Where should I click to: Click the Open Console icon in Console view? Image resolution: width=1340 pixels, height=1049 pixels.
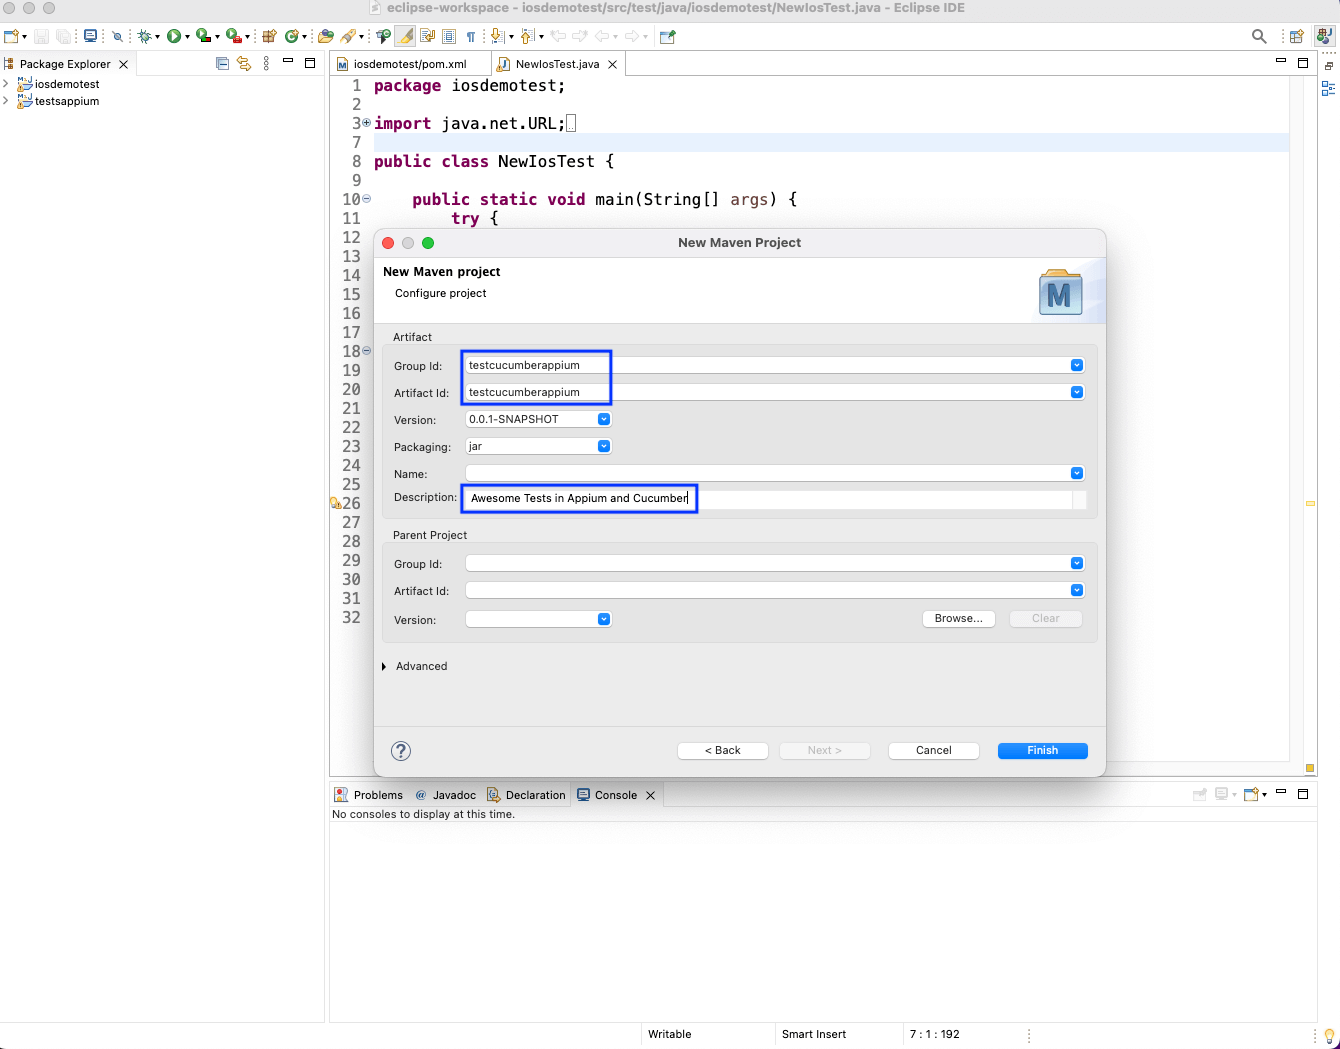click(1252, 795)
